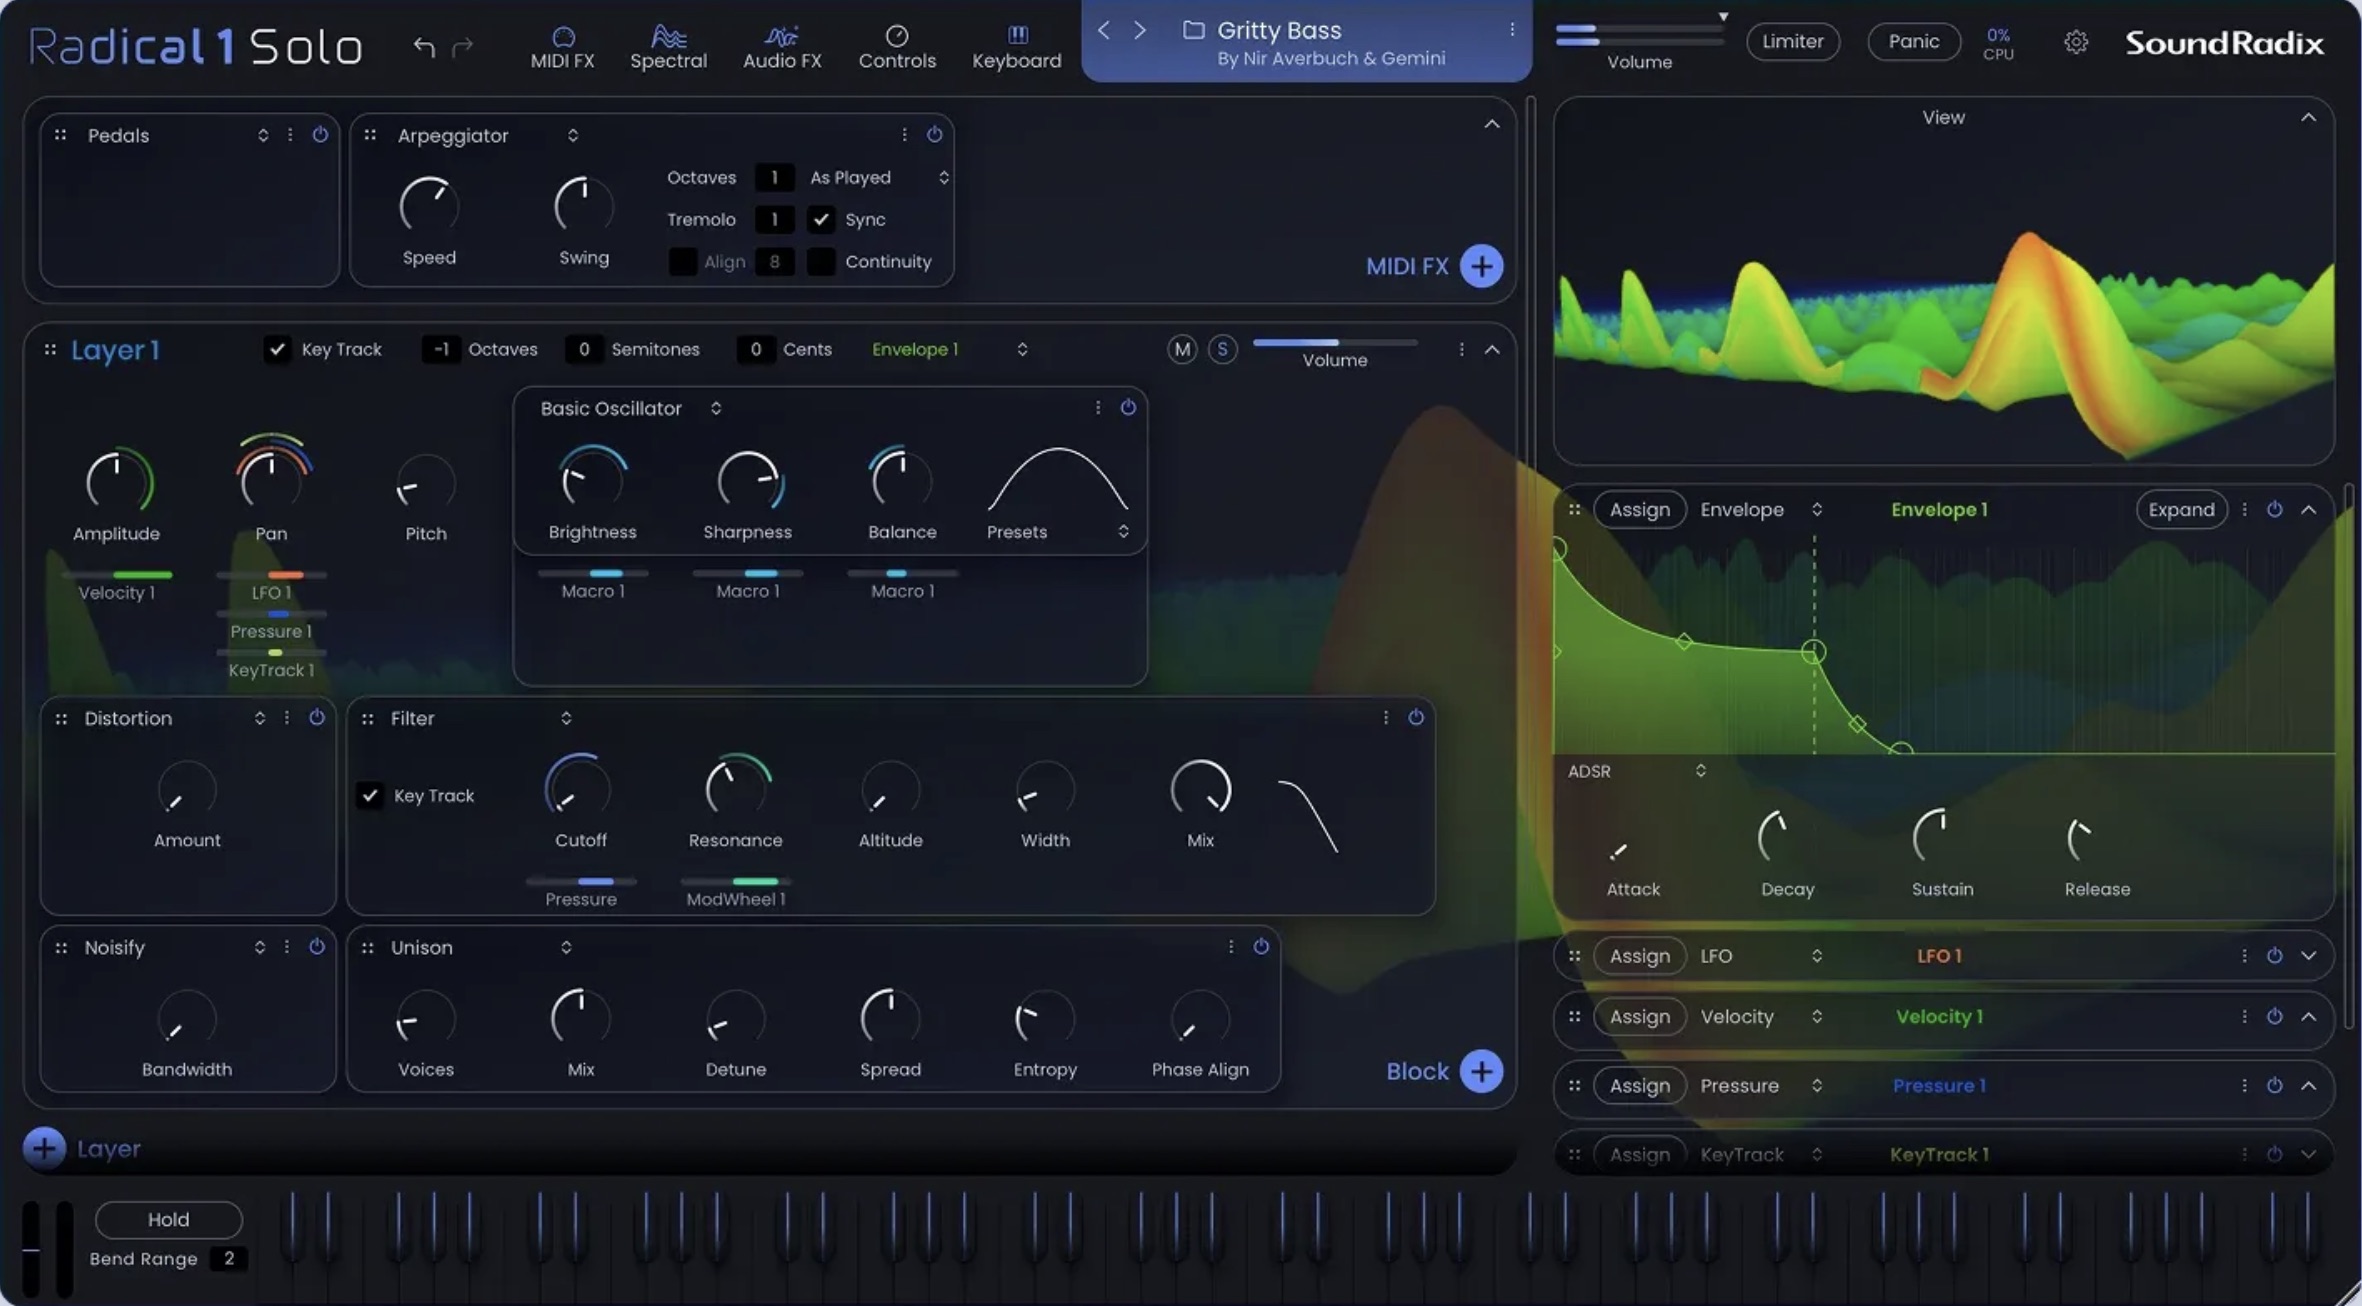Grab the Pedals block drag handle
This screenshot has width=2362, height=1306.
[60, 135]
